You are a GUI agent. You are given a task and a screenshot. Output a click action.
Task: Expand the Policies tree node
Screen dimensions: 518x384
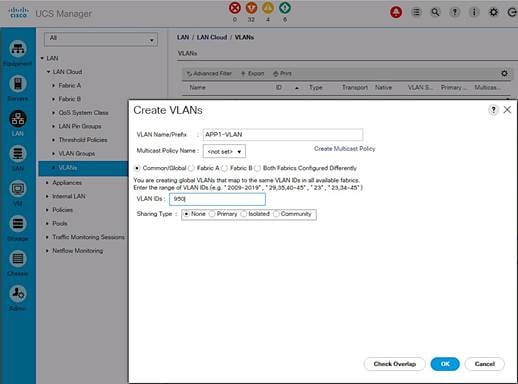coord(47,210)
